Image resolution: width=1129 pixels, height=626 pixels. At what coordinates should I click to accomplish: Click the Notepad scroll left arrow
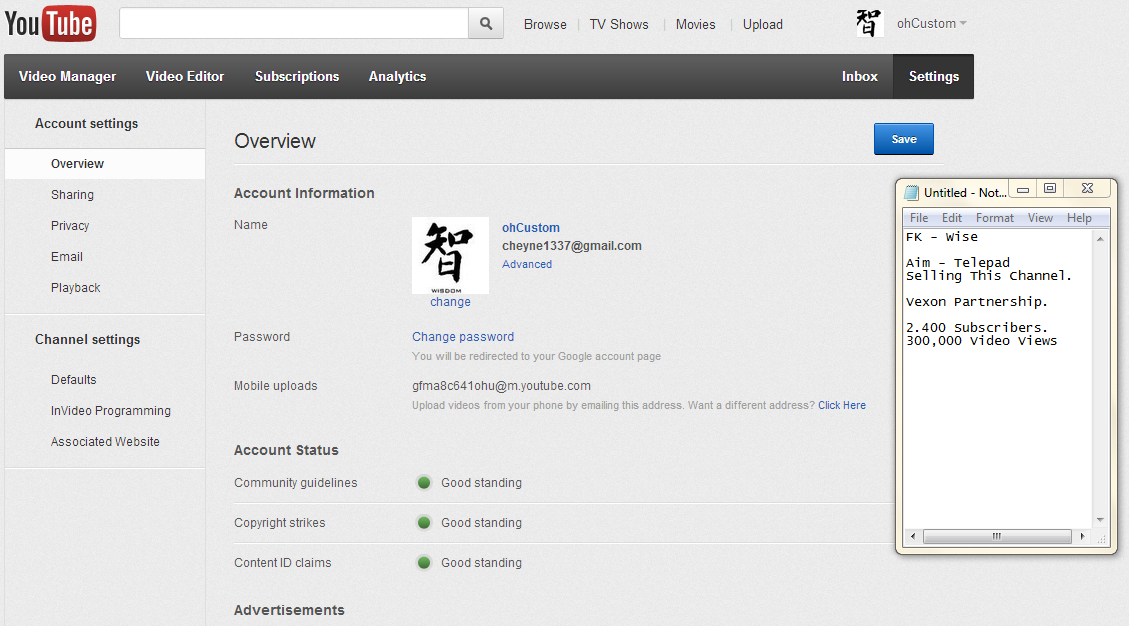click(913, 536)
